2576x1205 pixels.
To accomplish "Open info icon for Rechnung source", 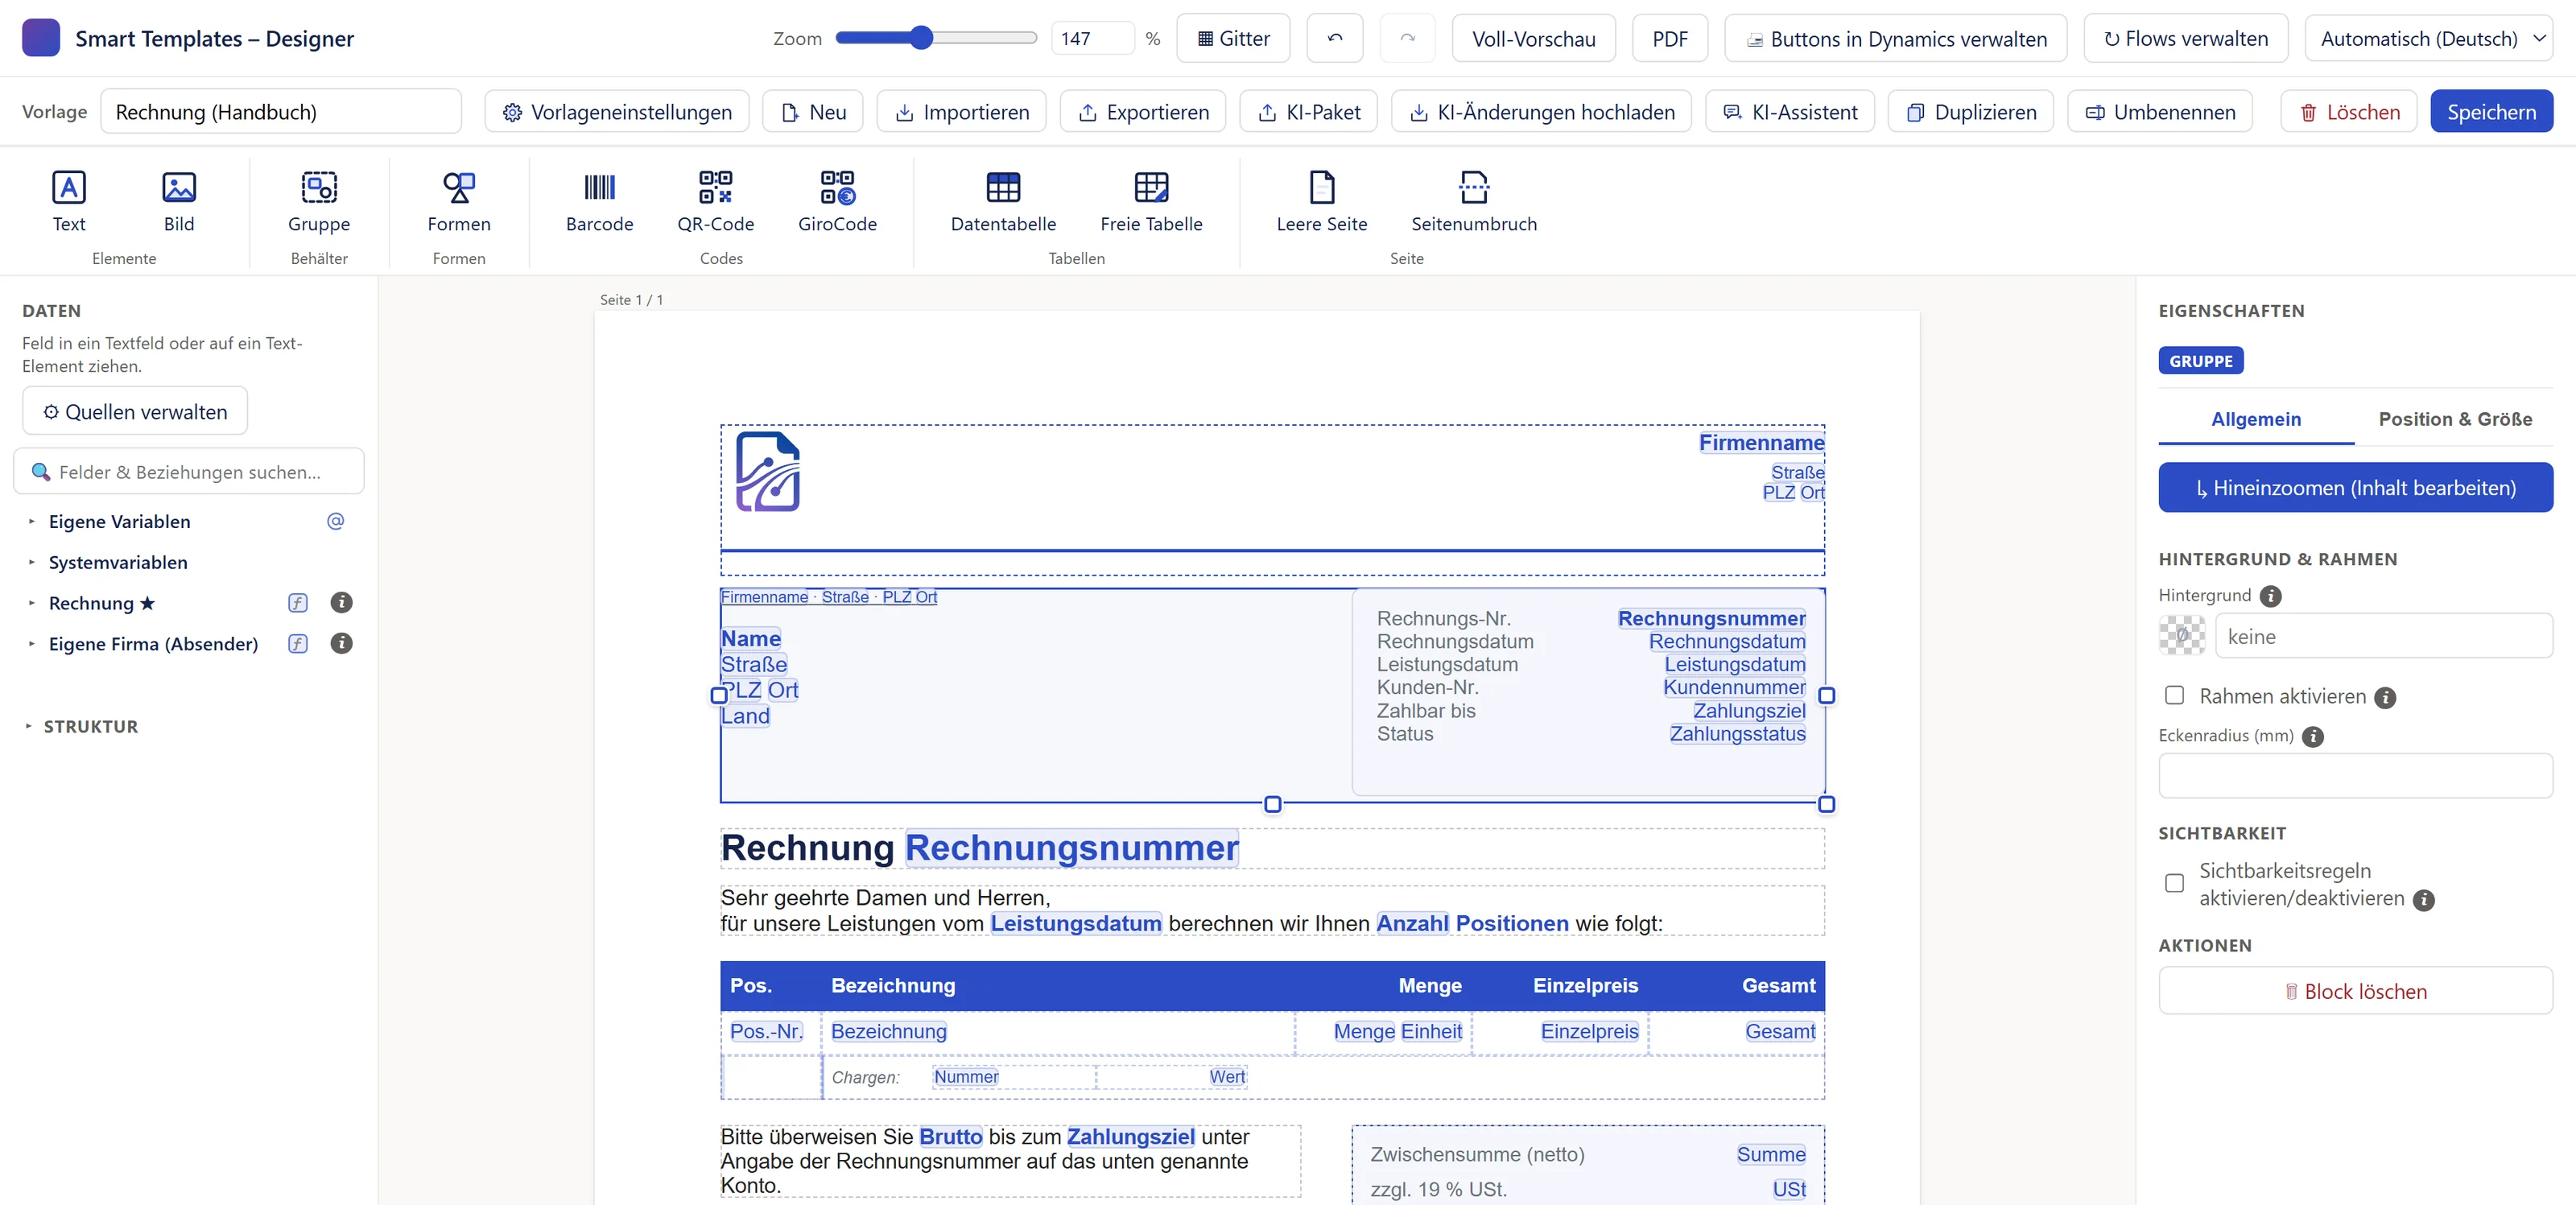I will tap(341, 602).
